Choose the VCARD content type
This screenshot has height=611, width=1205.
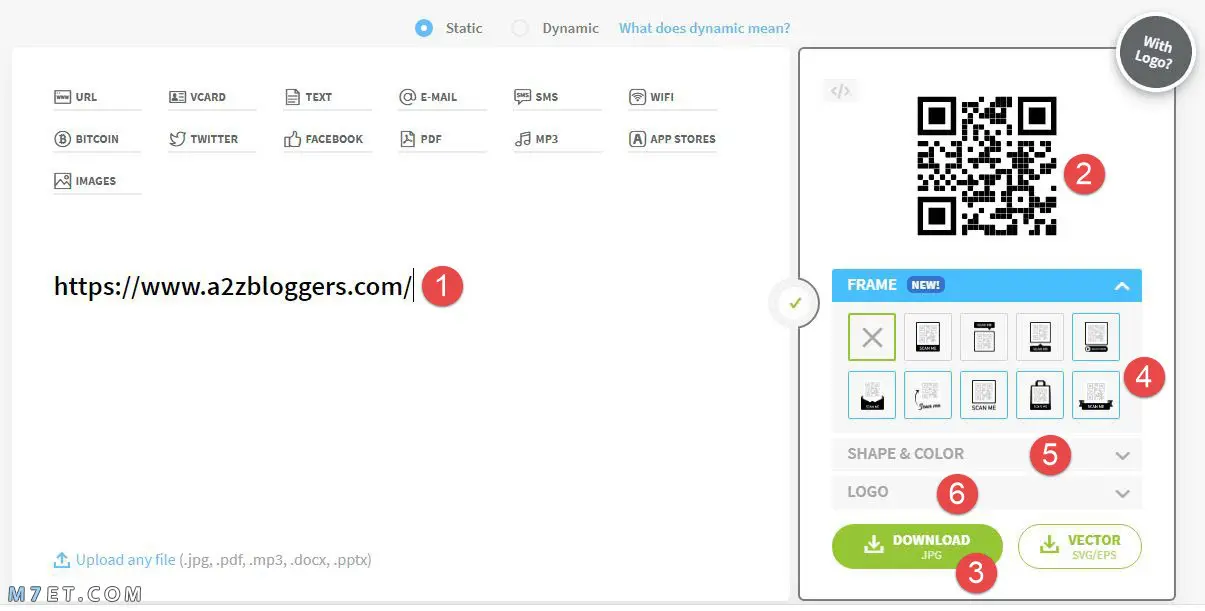[x=198, y=97]
